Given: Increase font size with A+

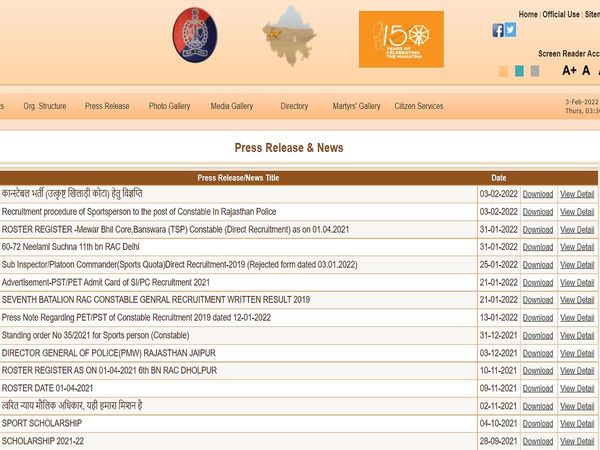Looking at the screenshot, I should coord(569,70).
